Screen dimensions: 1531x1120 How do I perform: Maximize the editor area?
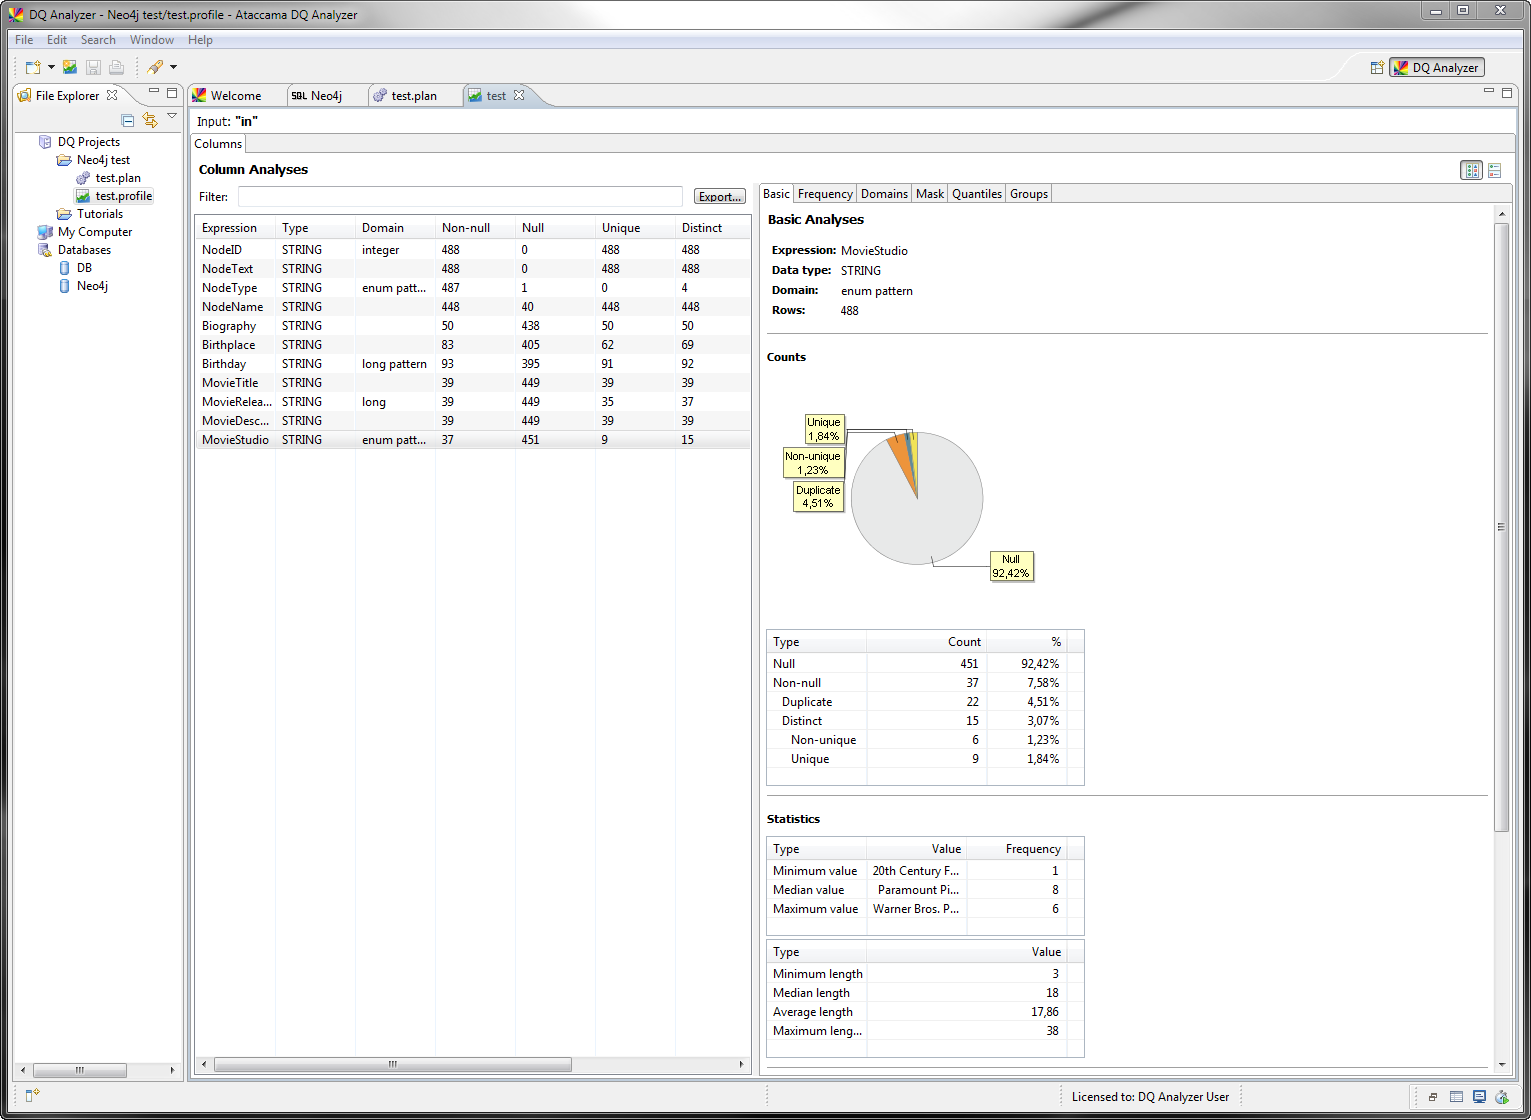1508,92
